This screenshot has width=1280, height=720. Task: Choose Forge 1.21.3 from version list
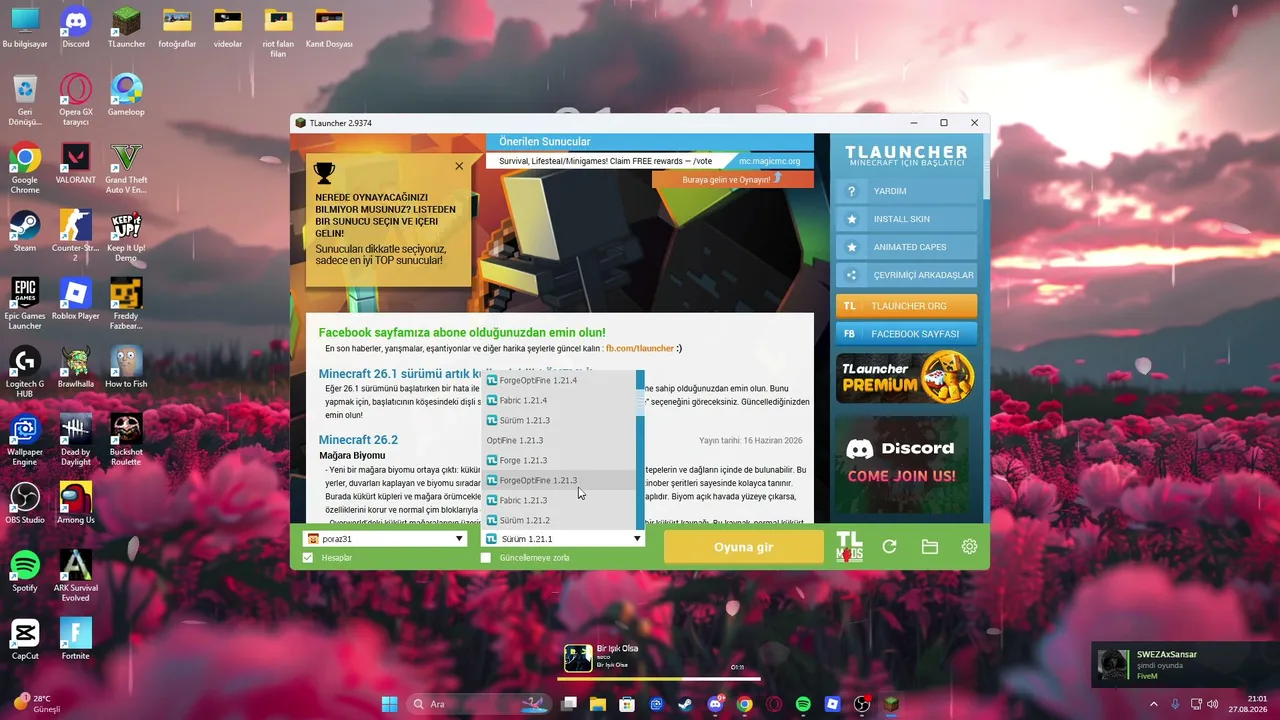pyautogui.click(x=559, y=460)
